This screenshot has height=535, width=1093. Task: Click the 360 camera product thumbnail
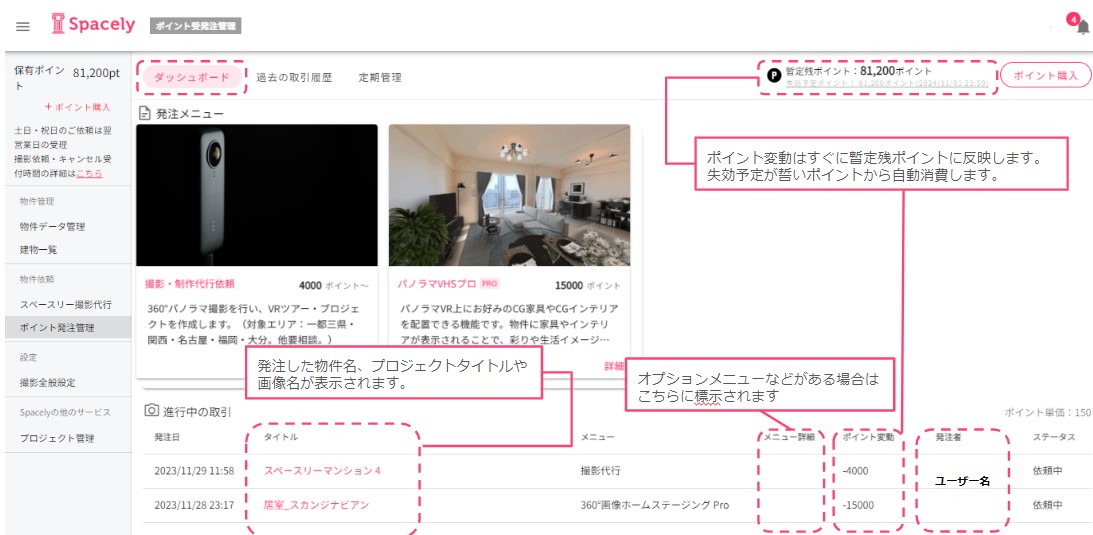click(257, 195)
